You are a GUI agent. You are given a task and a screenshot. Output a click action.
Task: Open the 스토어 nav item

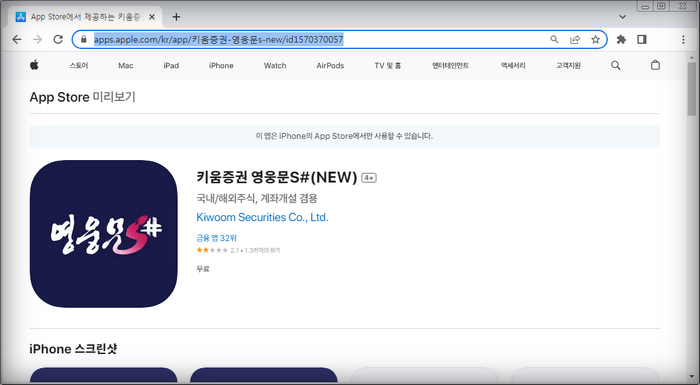click(79, 66)
